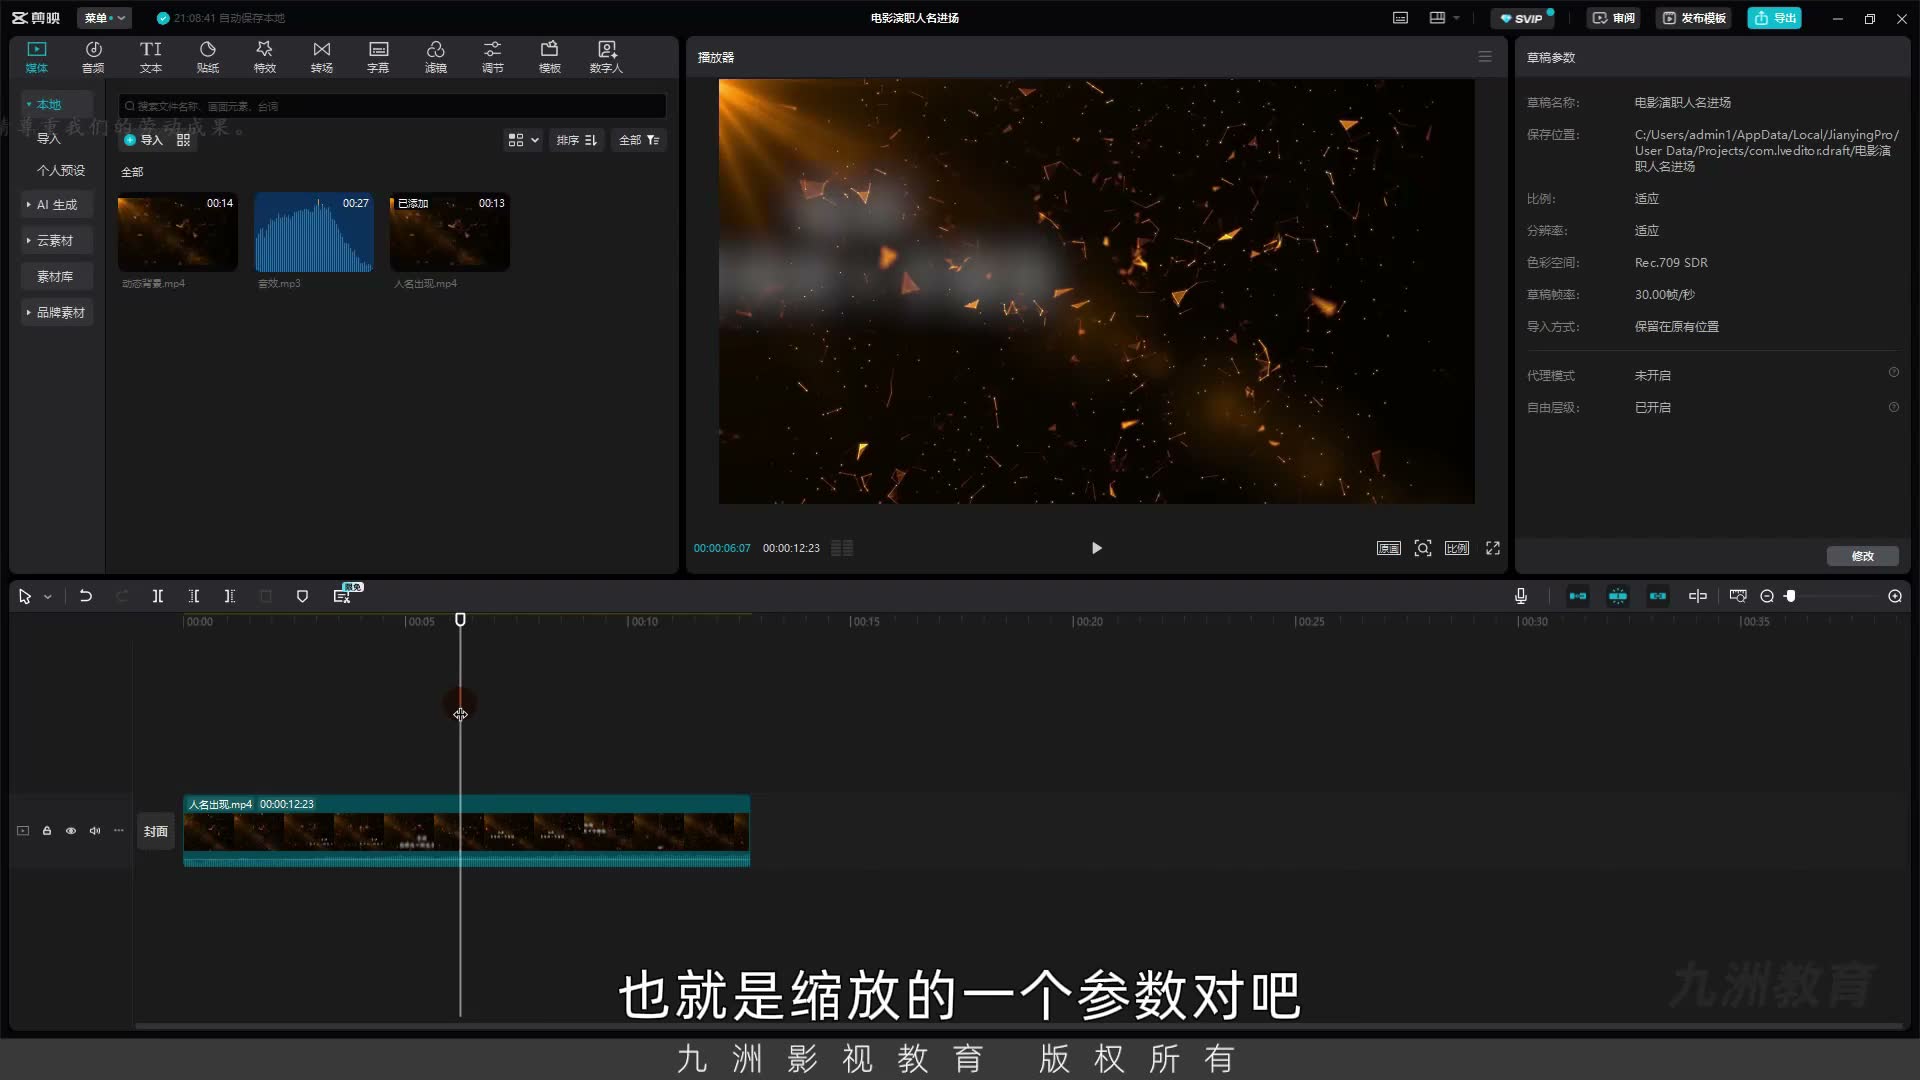The image size is (1920, 1080).
Task: Open the 菜单 dropdown menu
Action: (x=104, y=18)
